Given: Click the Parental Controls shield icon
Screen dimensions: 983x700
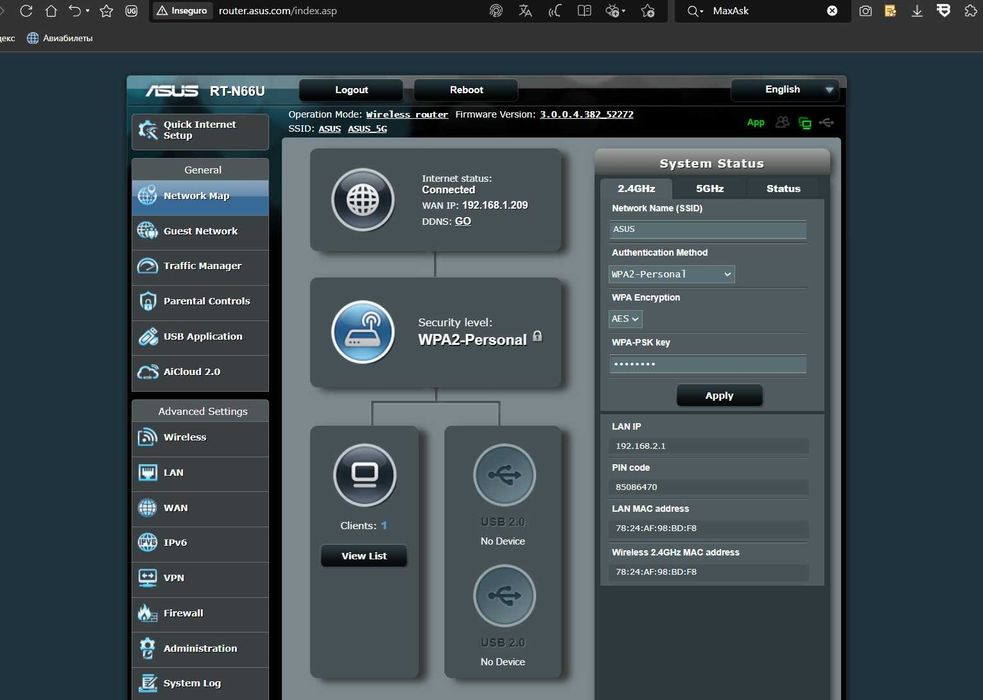Looking at the screenshot, I should (x=147, y=301).
